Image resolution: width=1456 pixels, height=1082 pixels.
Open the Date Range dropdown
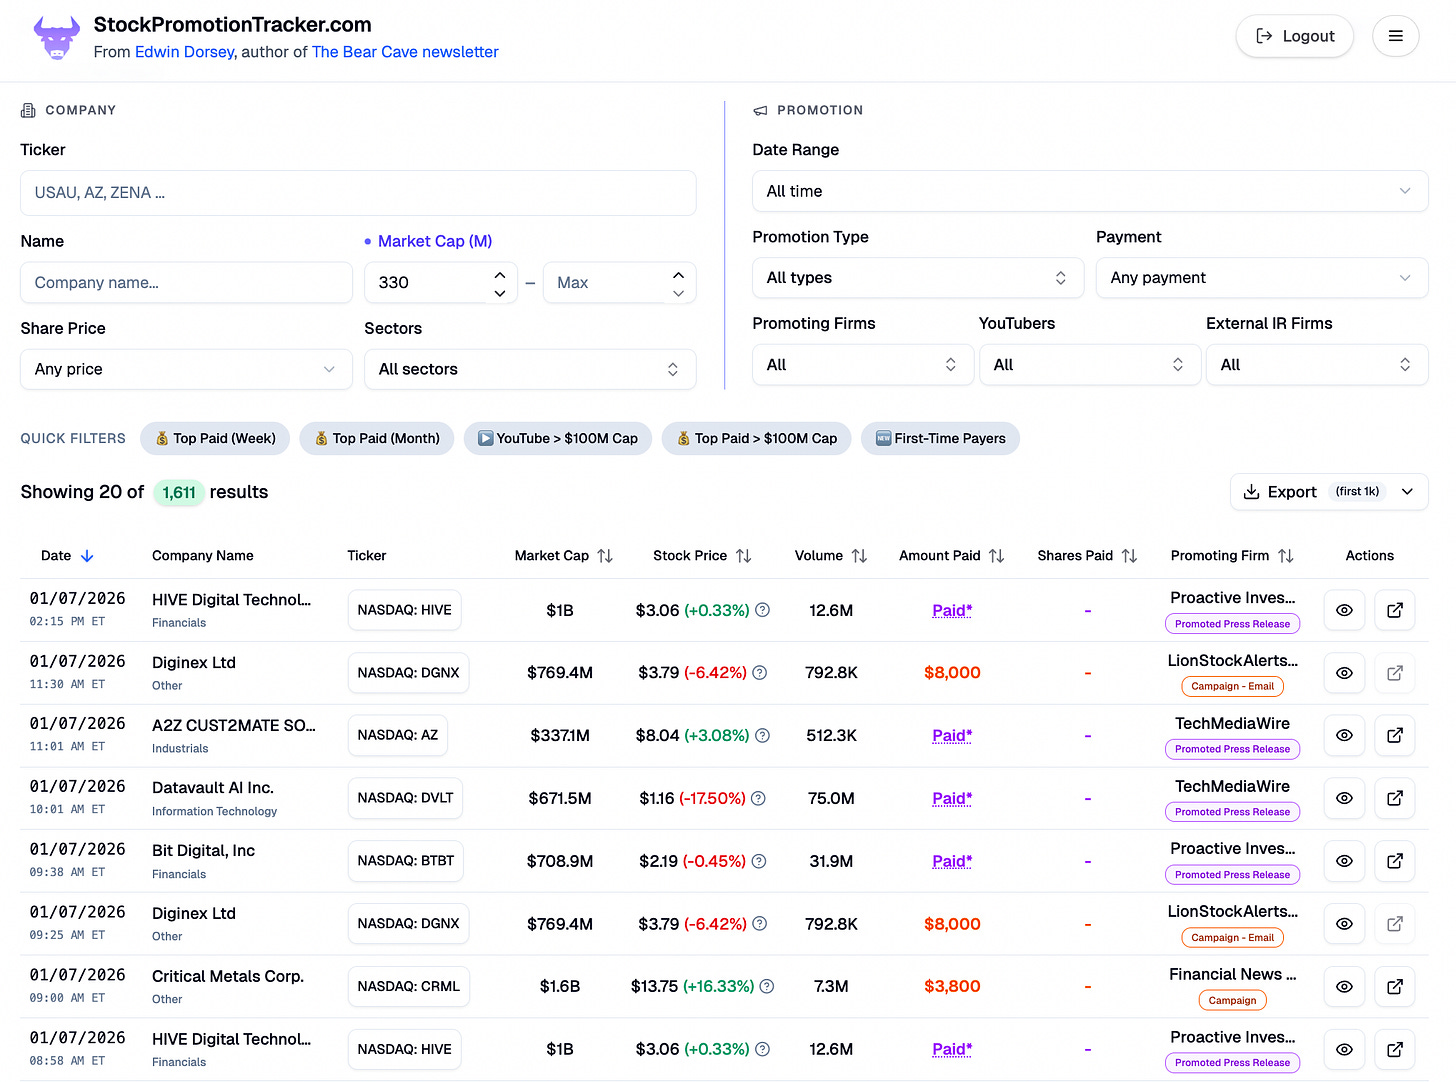coord(1090,191)
